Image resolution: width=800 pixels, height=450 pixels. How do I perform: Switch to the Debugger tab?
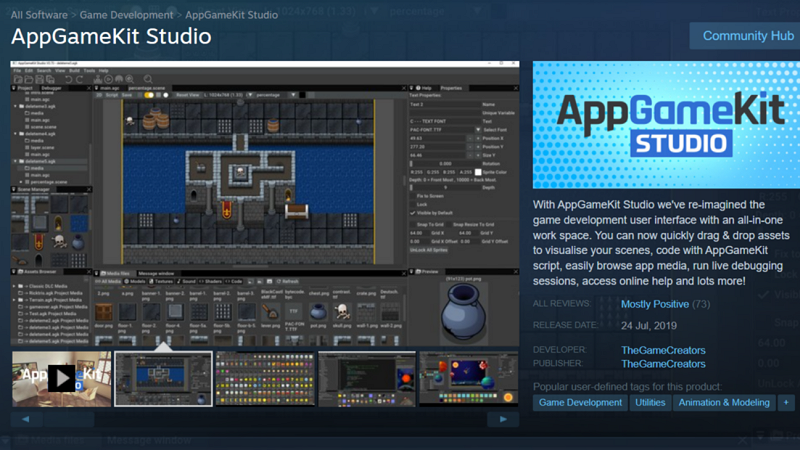pyautogui.click(x=51, y=88)
